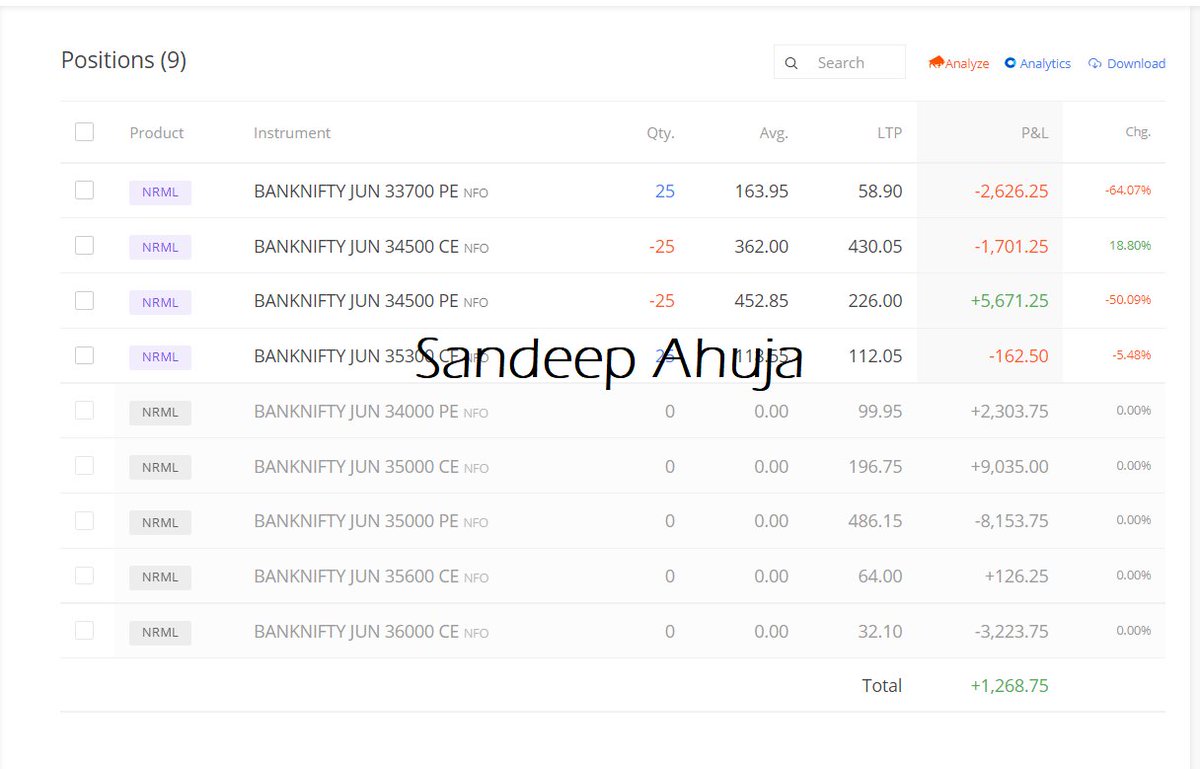The image size is (1200, 769).
Task: Check the BANKNIFTY JUN 34000 PE row checkbox
Action: (x=84, y=410)
